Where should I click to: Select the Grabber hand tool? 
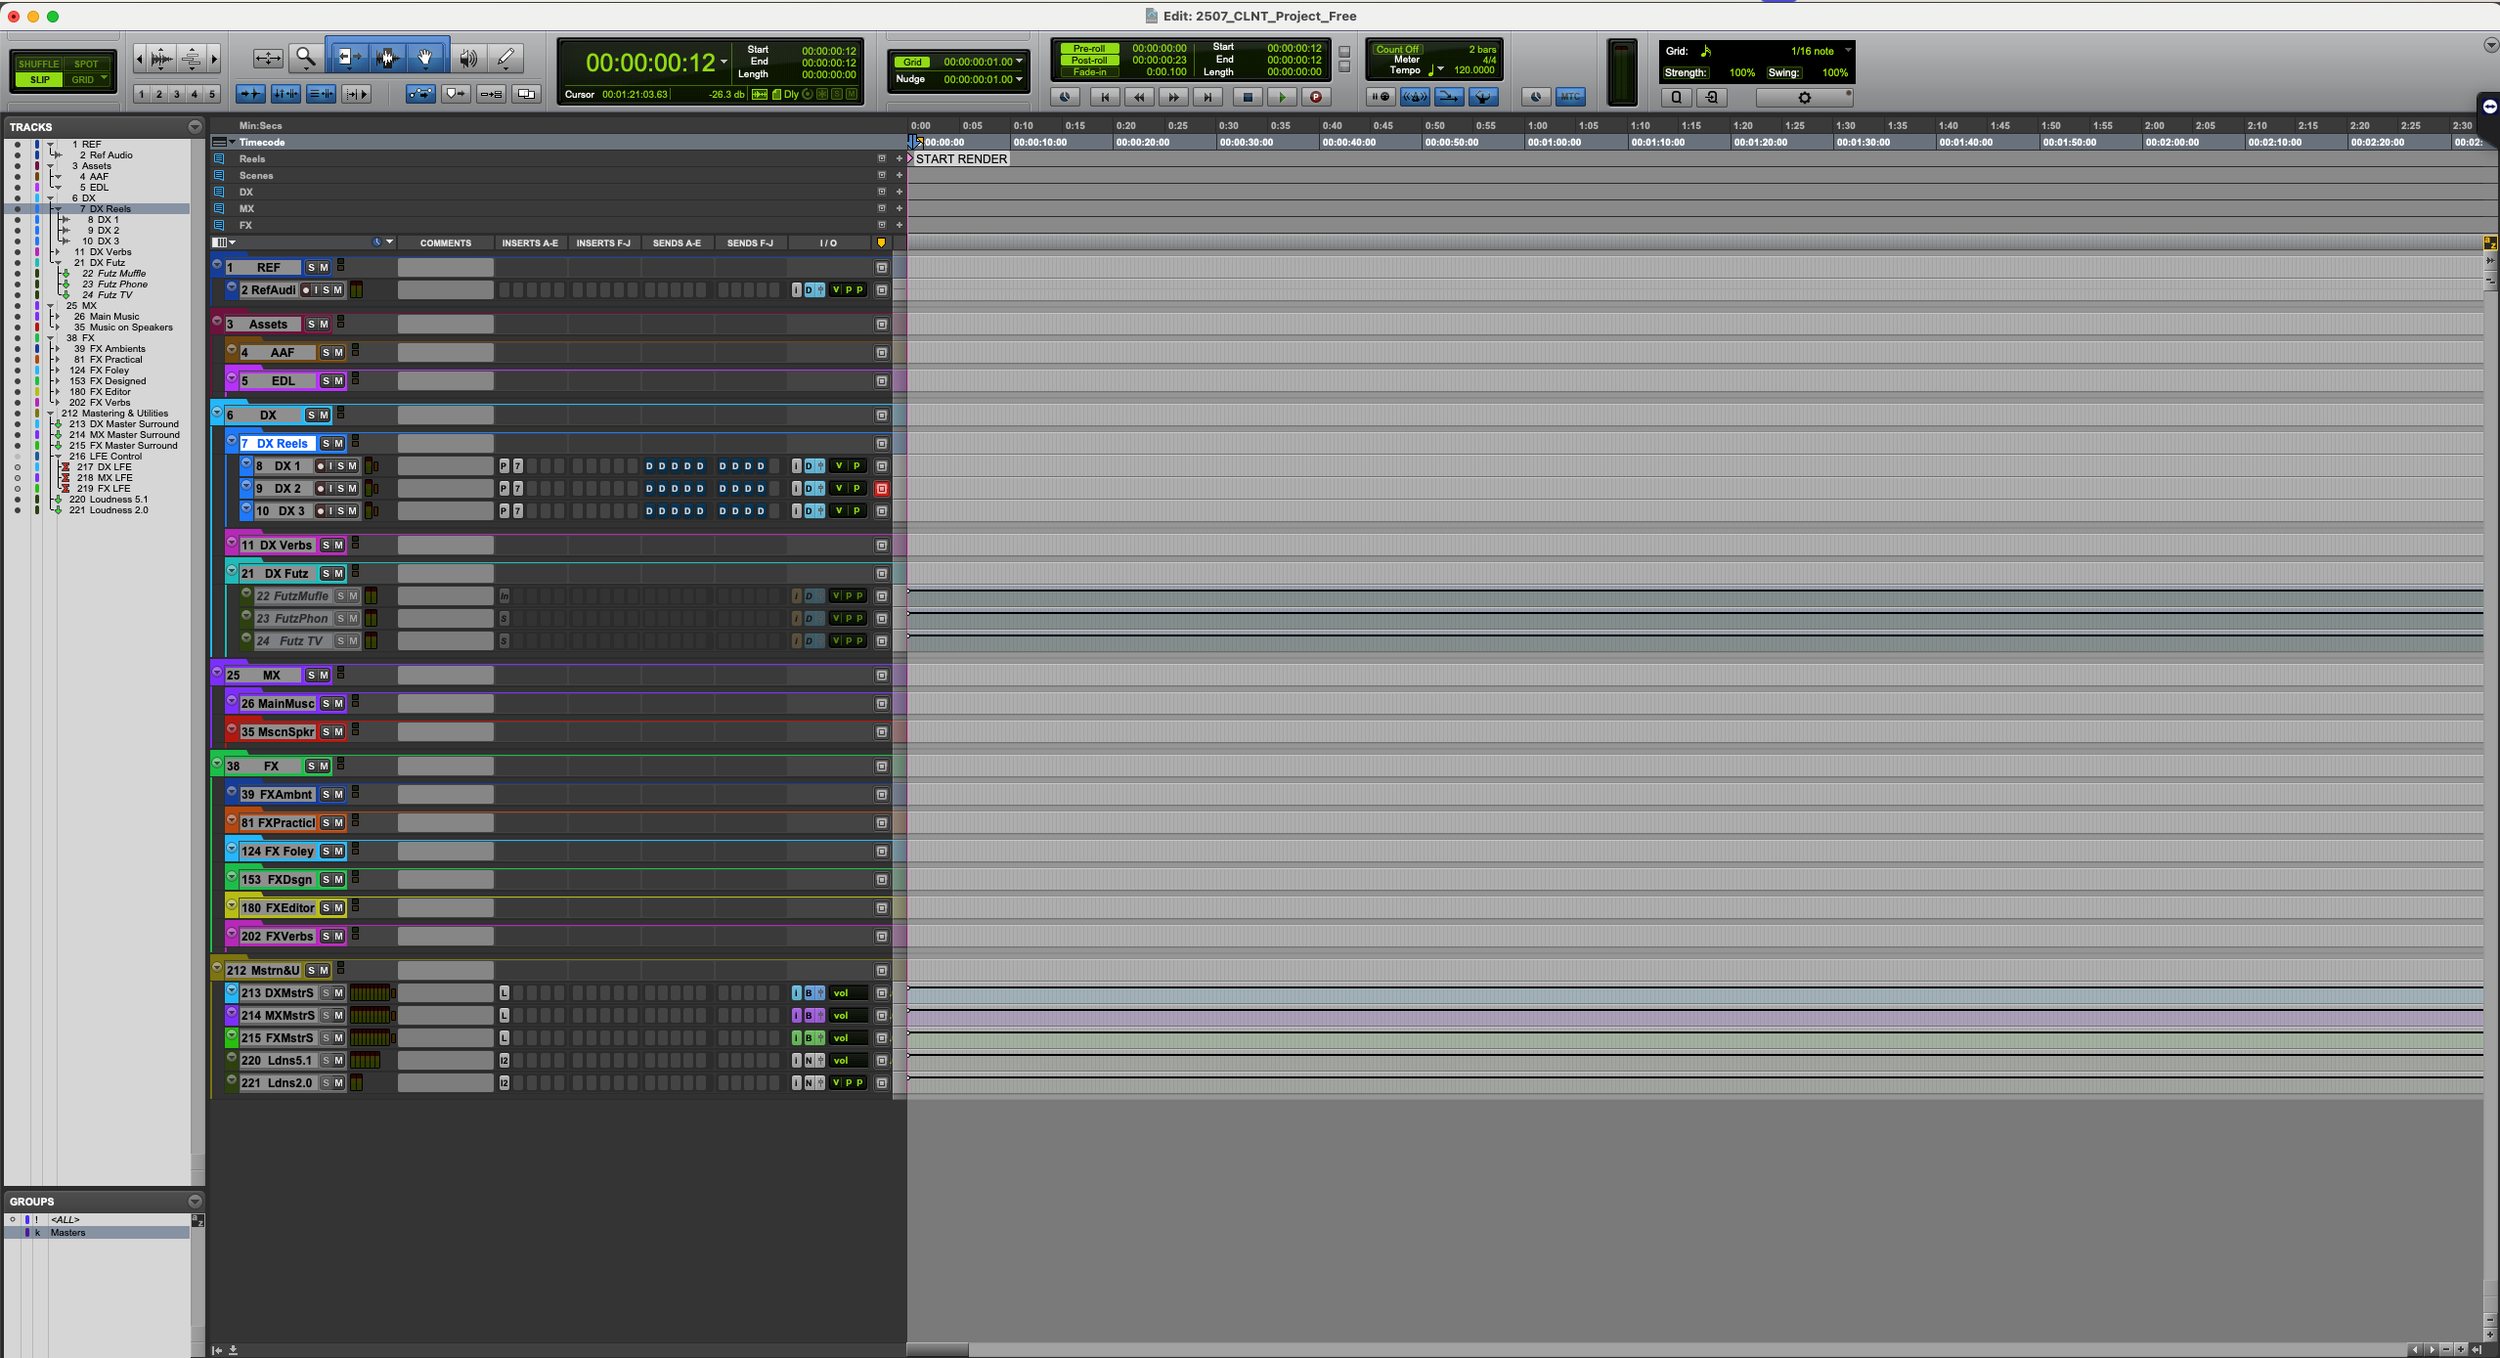(x=424, y=58)
